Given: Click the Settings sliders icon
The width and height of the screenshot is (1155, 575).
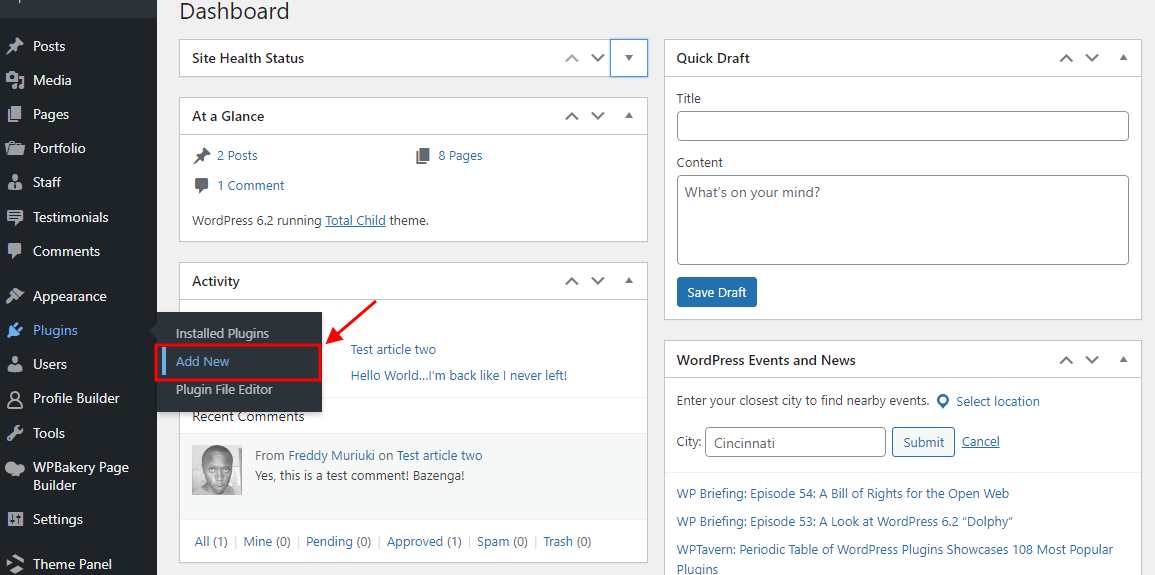Looking at the screenshot, I should pyautogui.click(x=15, y=519).
